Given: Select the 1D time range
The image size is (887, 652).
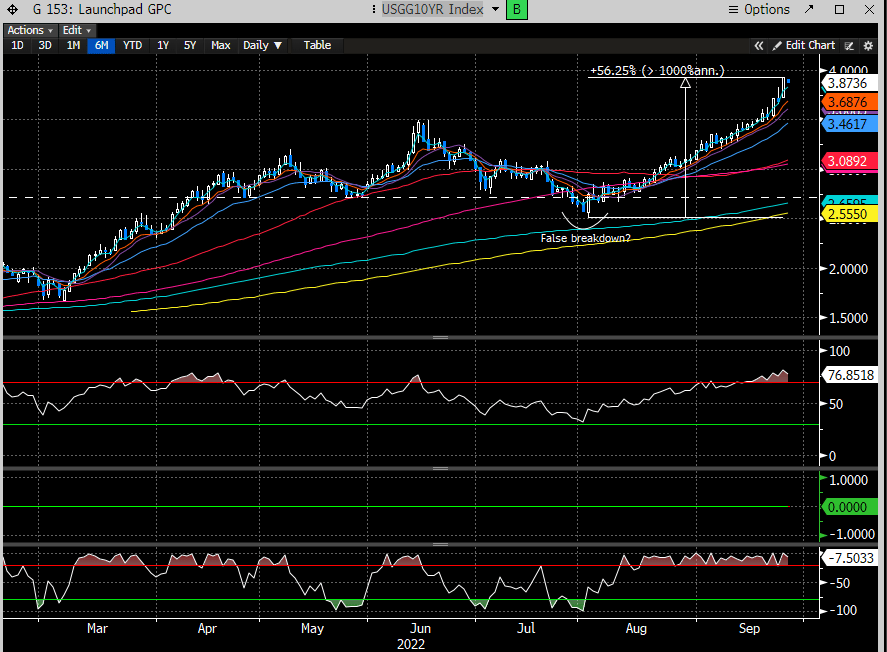Looking at the screenshot, I should 17,45.
